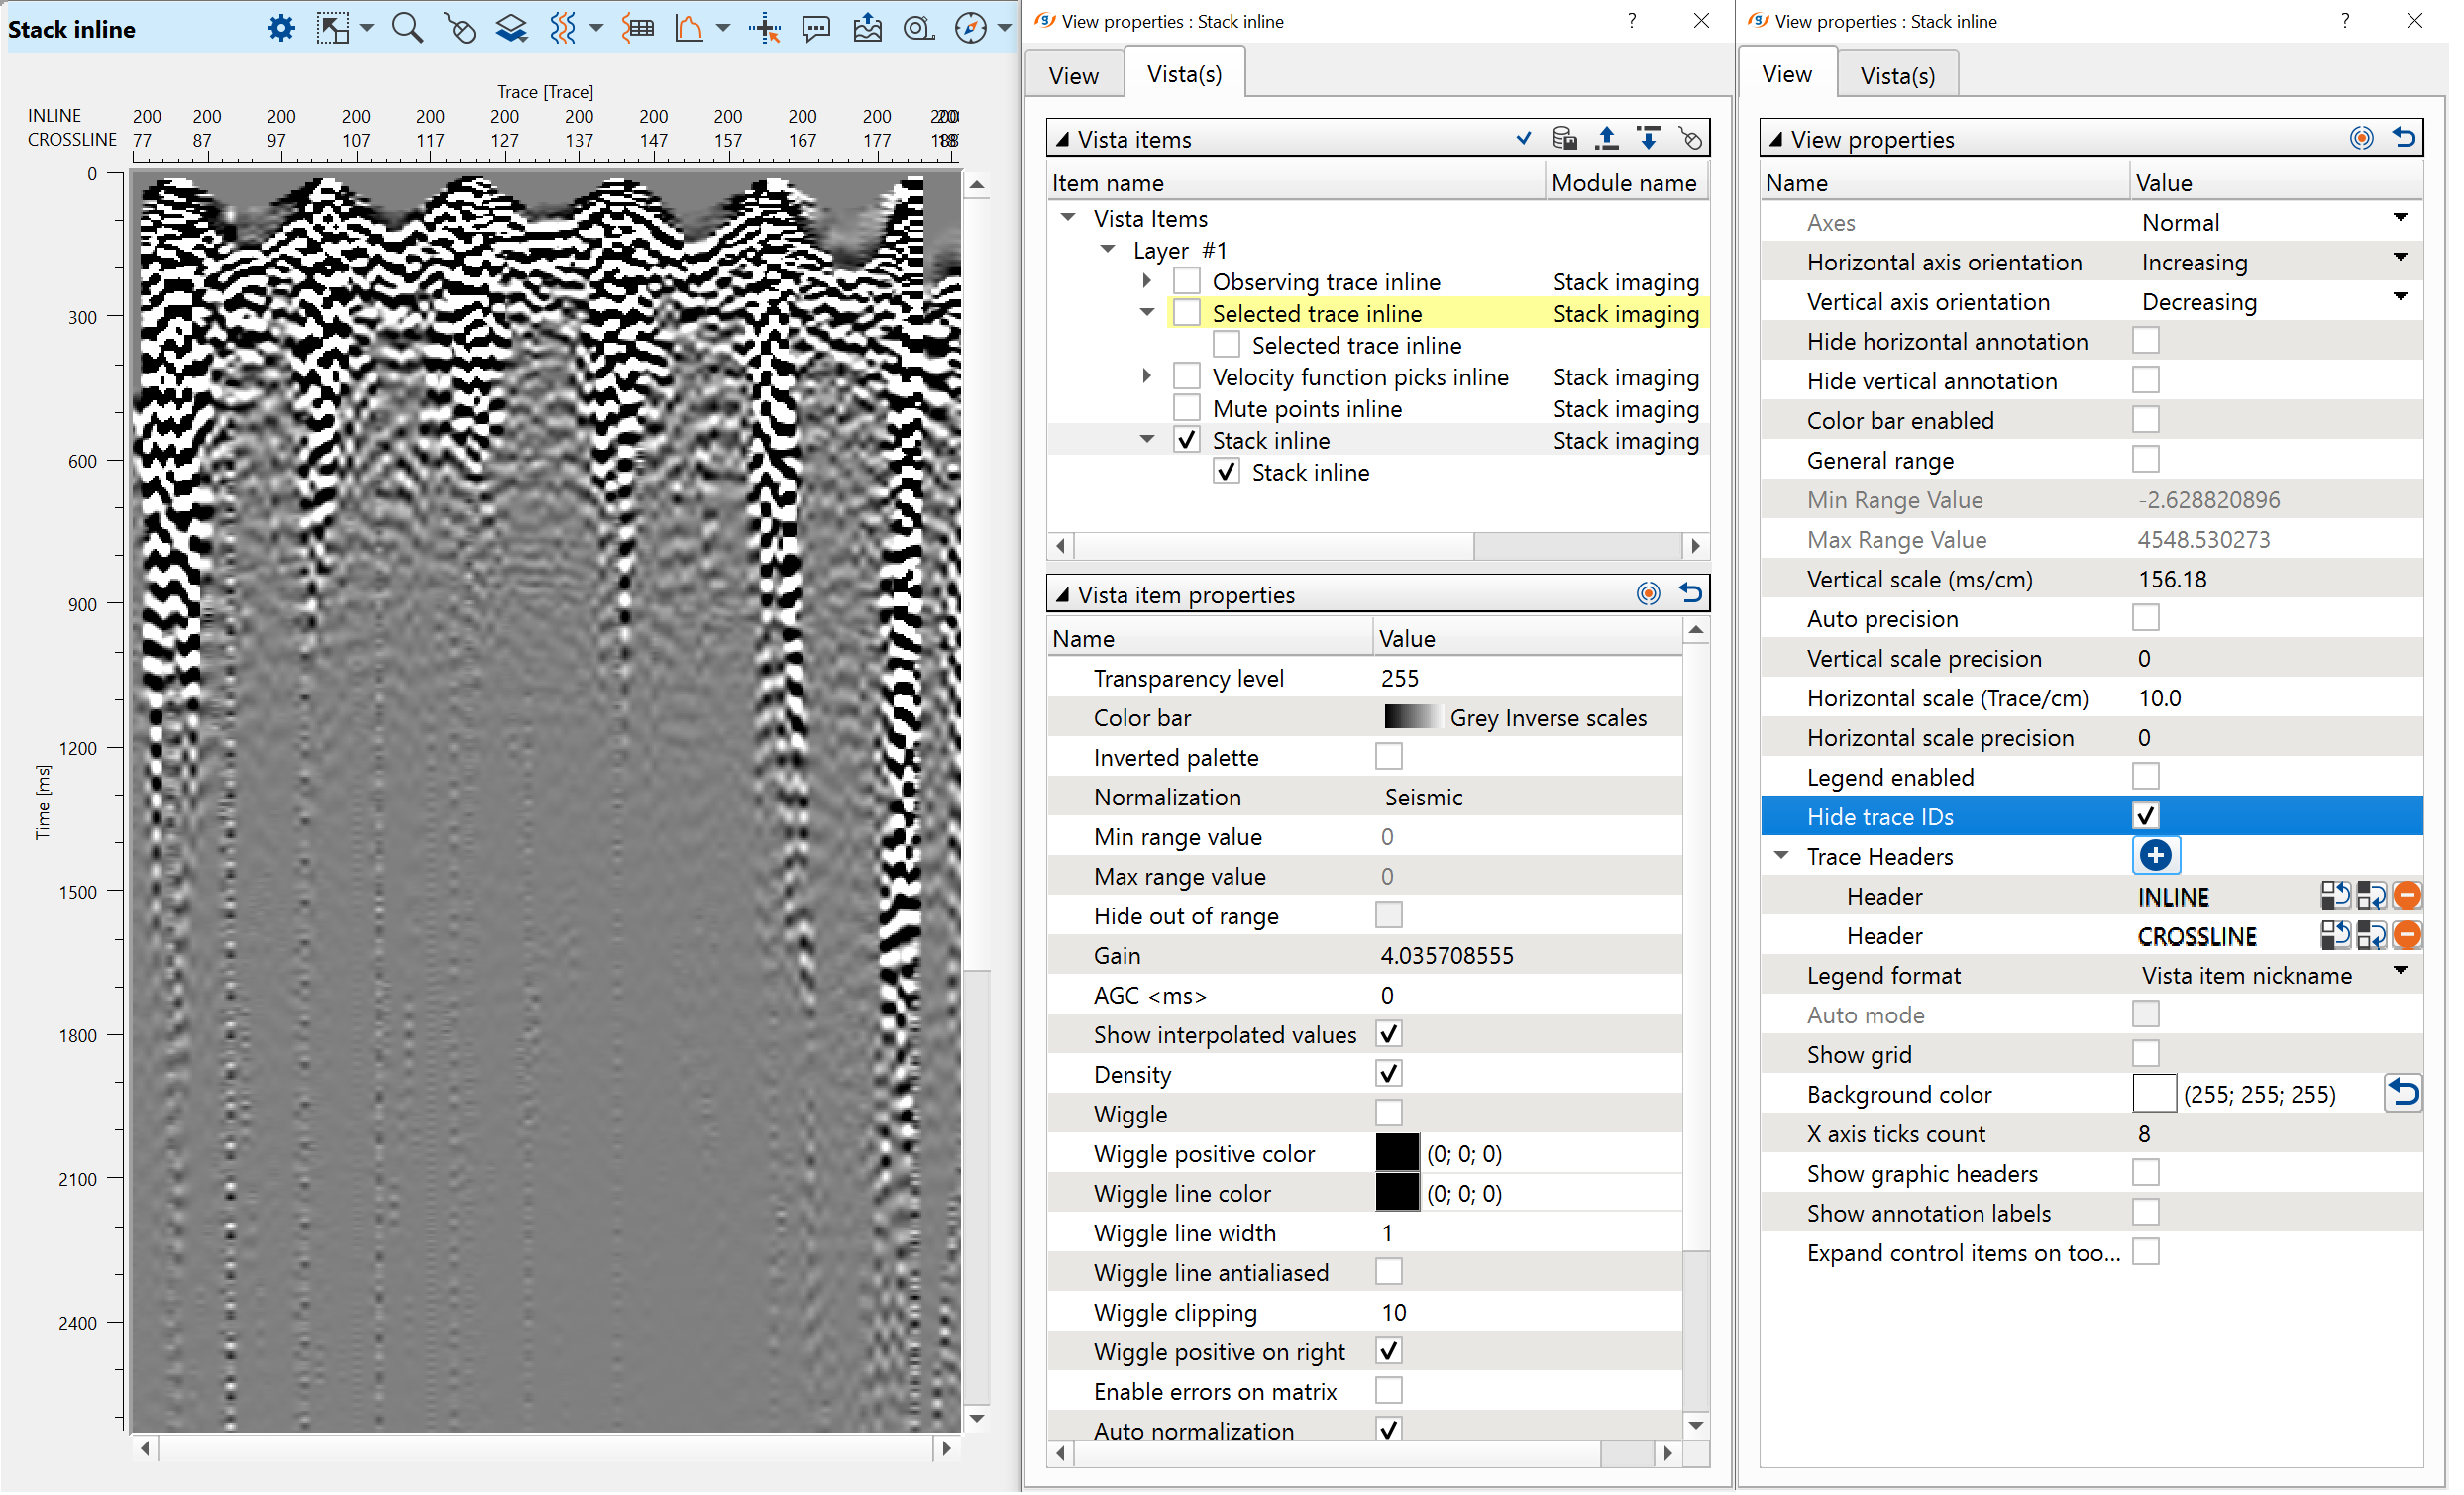Open Vista(s) tab in right panel
The height and width of the screenshot is (1495, 2464).
(1897, 75)
